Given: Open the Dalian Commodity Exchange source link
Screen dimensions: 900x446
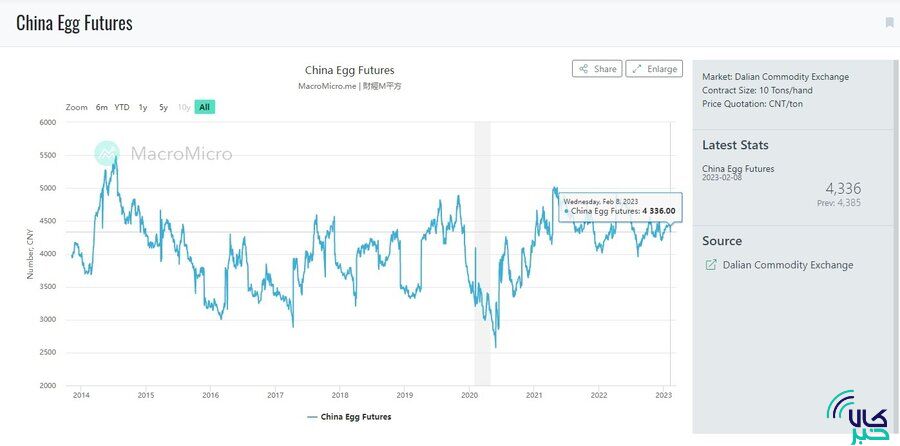Looking at the screenshot, I should (787, 265).
